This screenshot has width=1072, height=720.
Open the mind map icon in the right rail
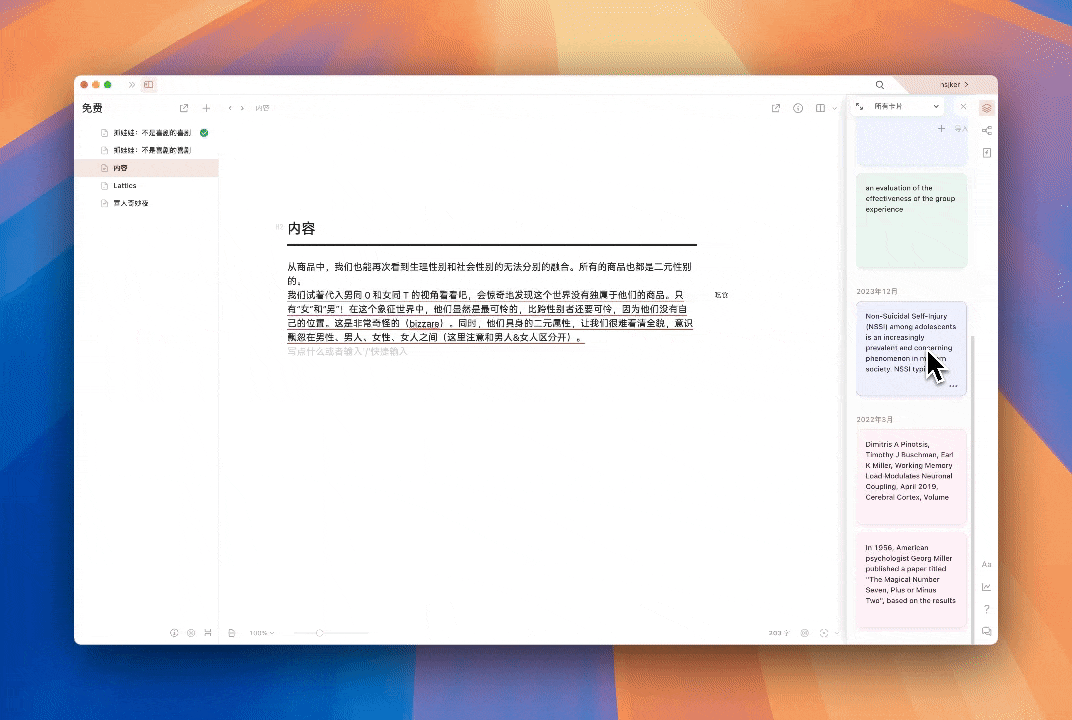[x=987, y=131]
